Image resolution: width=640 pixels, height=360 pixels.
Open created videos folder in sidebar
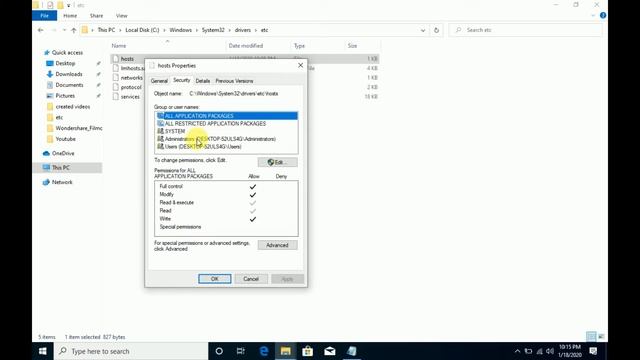click(x=73, y=107)
